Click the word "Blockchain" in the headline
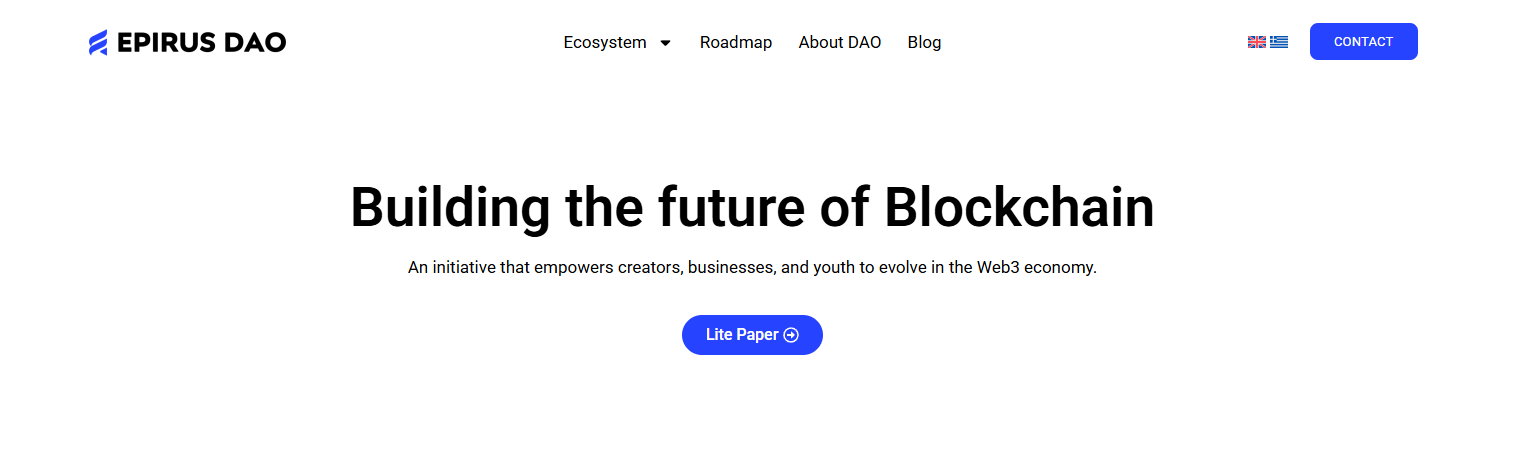 pos(1019,207)
